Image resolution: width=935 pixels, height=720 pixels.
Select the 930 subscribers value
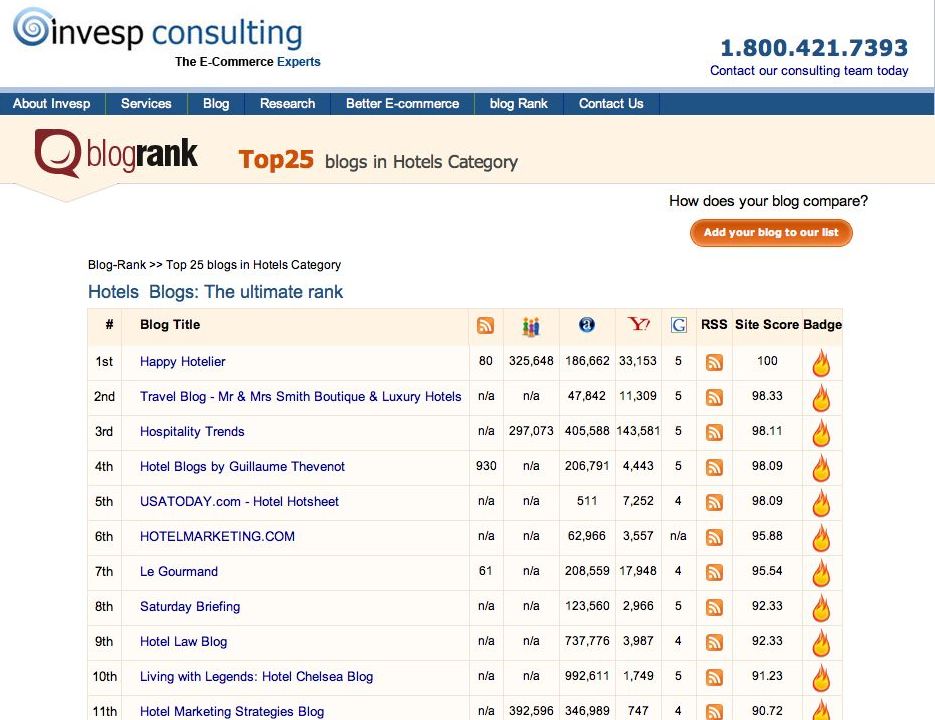pos(486,466)
